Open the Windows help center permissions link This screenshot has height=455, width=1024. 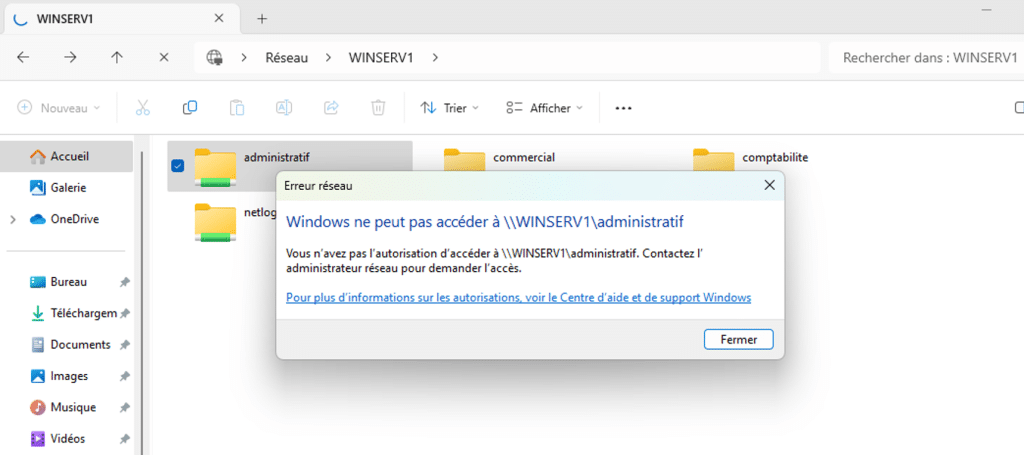click(518, 298)
